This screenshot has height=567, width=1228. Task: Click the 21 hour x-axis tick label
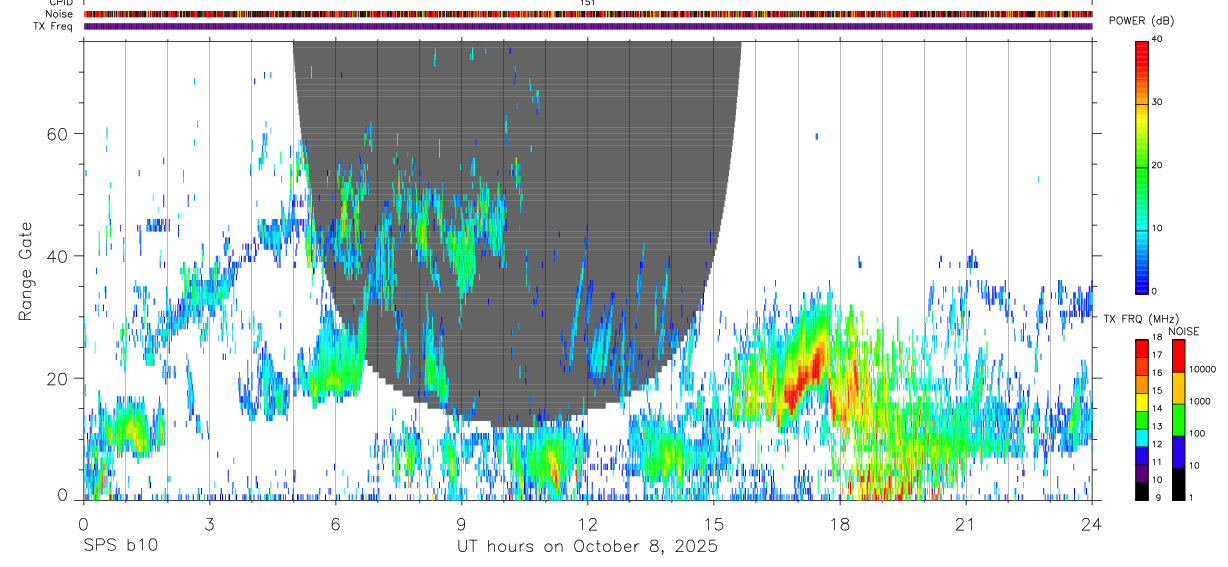click(965, 523)
